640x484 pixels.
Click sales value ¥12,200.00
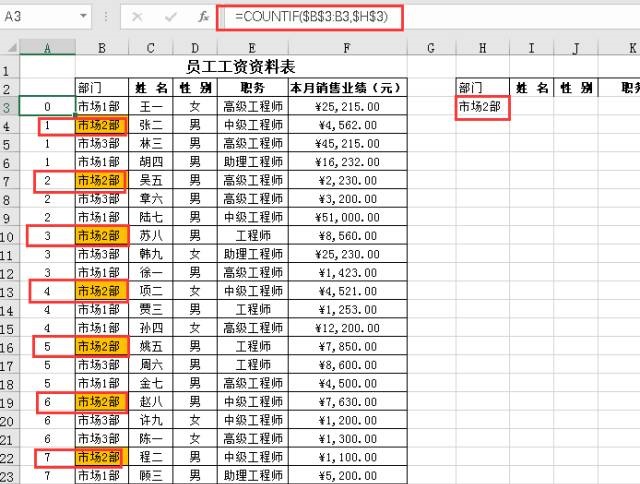(347, 328)
